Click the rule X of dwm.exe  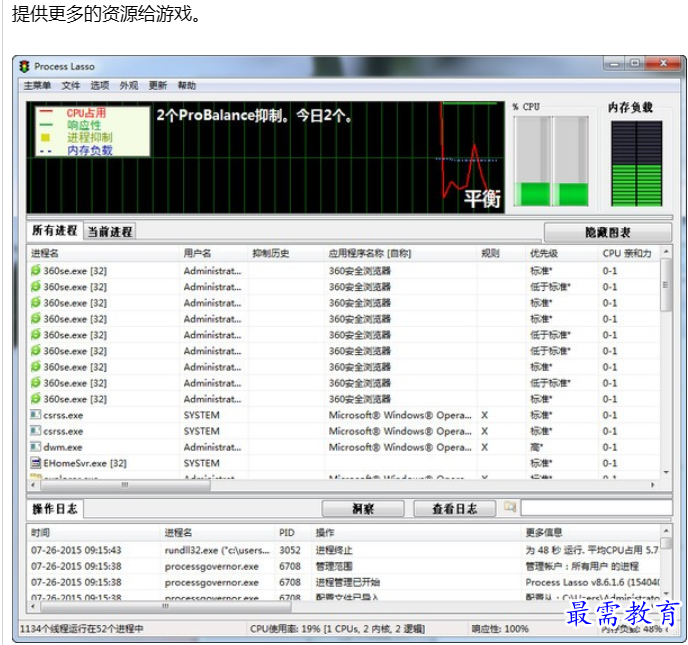click(x=484, y=447)
